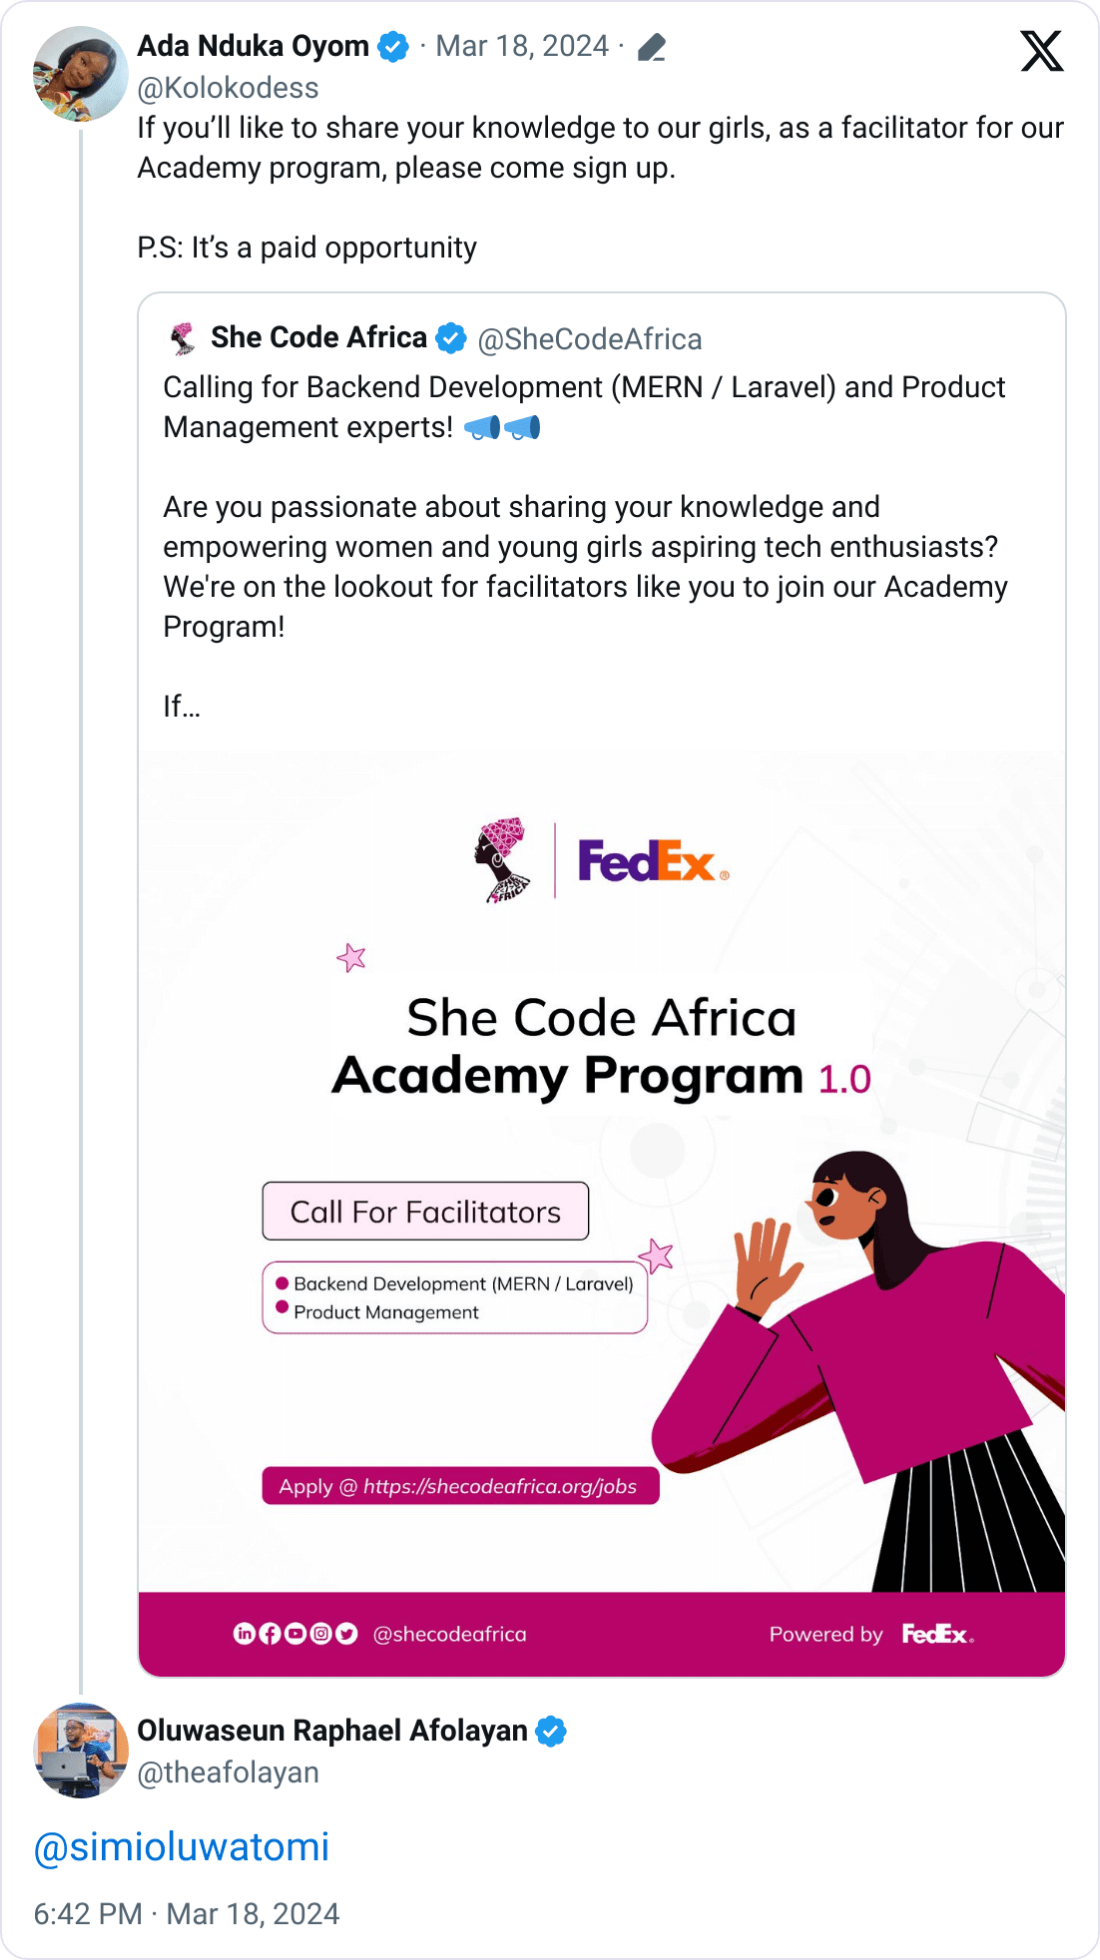Click the @simioluwatomi mention
Screen dimensions: 1100x1960
(180, 1846)
